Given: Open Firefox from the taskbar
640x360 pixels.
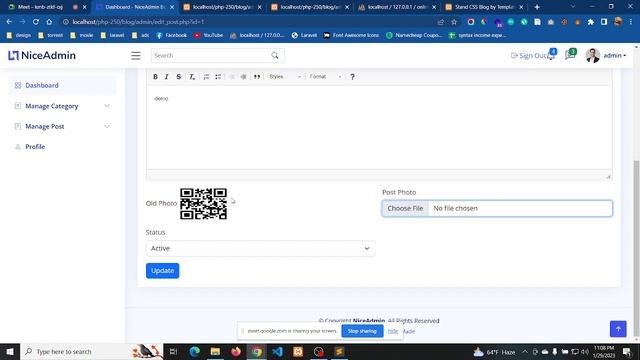Looking at the screenshot, I should [236, 351].
